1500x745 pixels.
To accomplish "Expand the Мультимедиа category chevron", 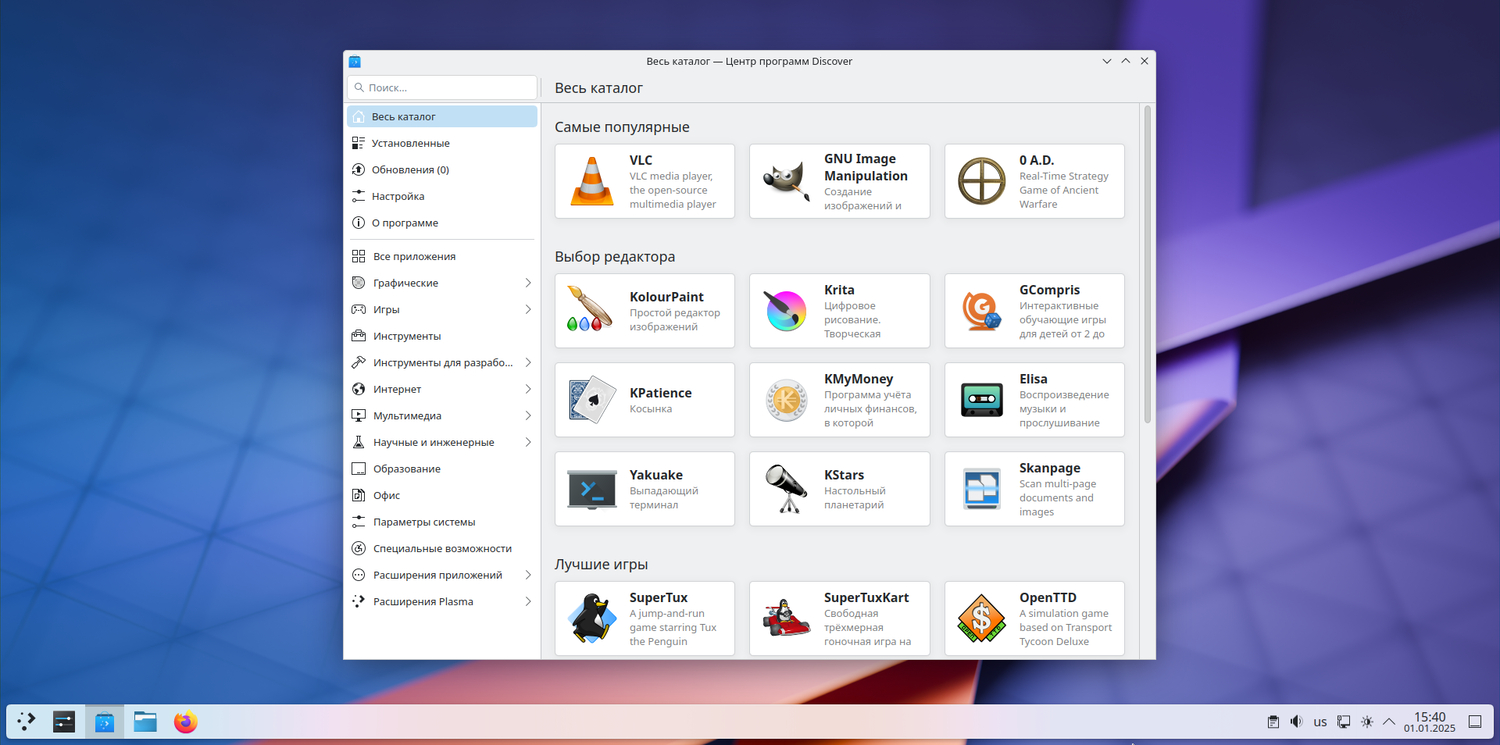I will click(x=528, y=416).
